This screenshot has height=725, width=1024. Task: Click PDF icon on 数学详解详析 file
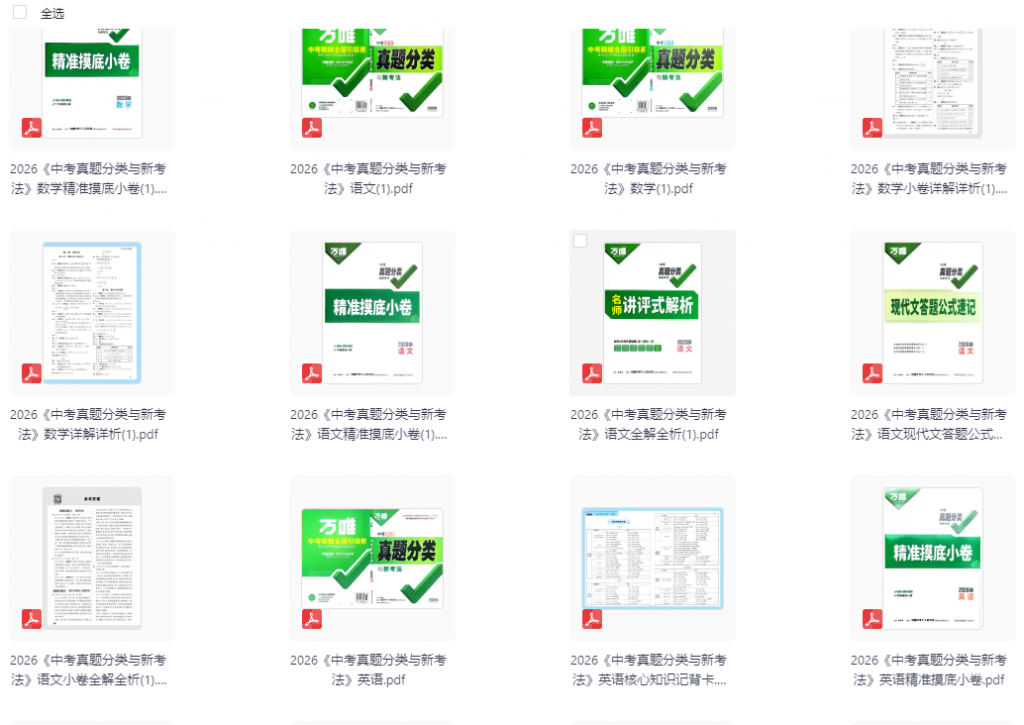[x=31, y=373]
